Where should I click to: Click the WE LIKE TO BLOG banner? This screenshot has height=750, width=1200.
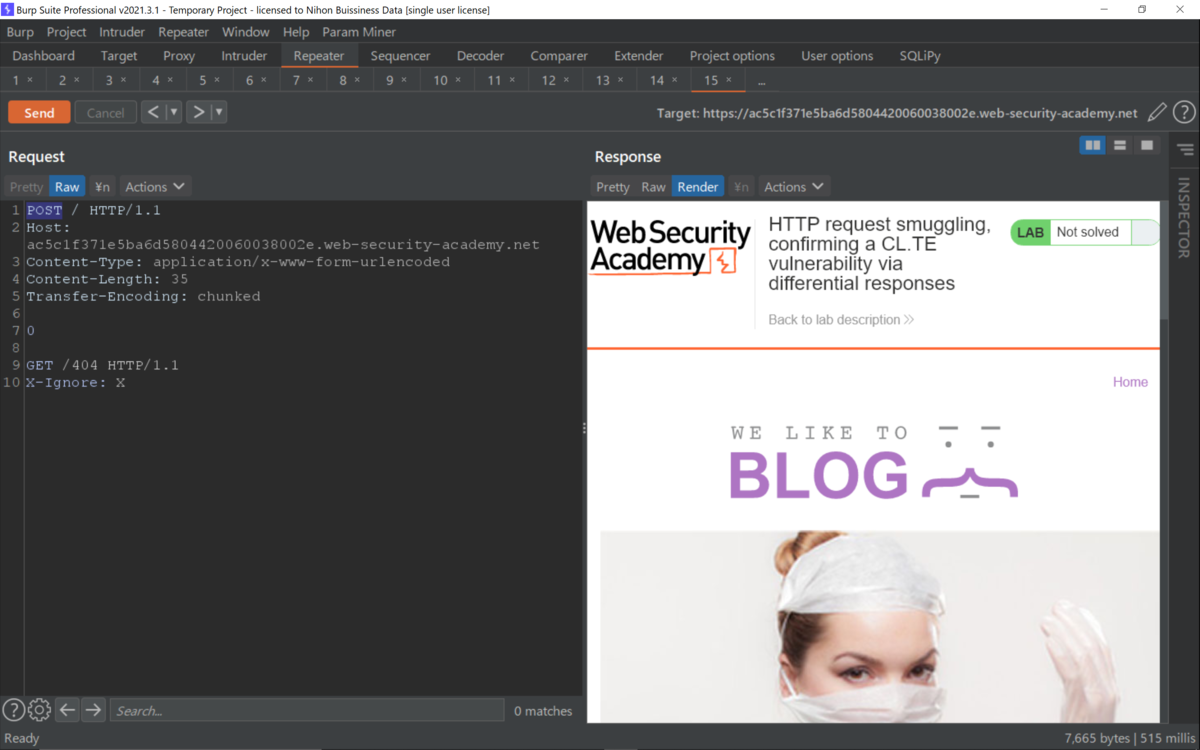[873, 463]
